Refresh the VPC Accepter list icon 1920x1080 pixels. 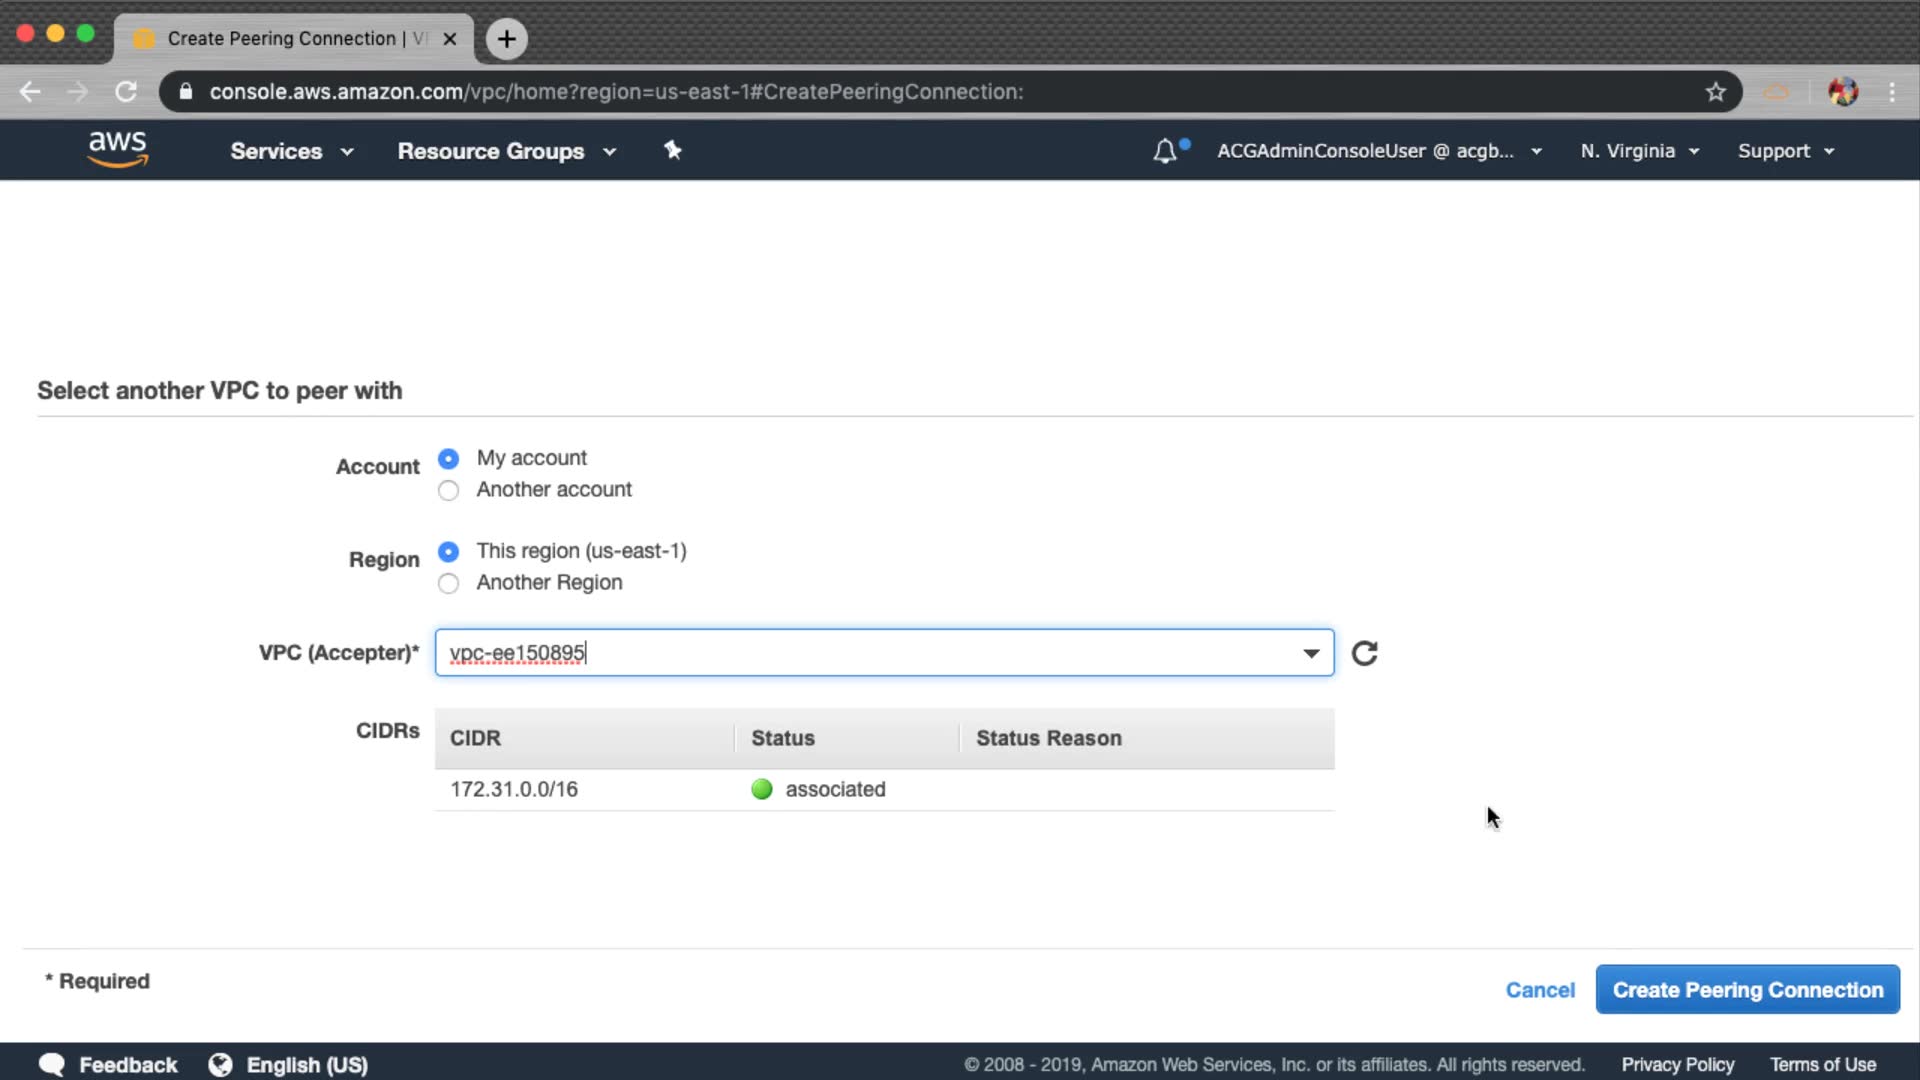1365,653
